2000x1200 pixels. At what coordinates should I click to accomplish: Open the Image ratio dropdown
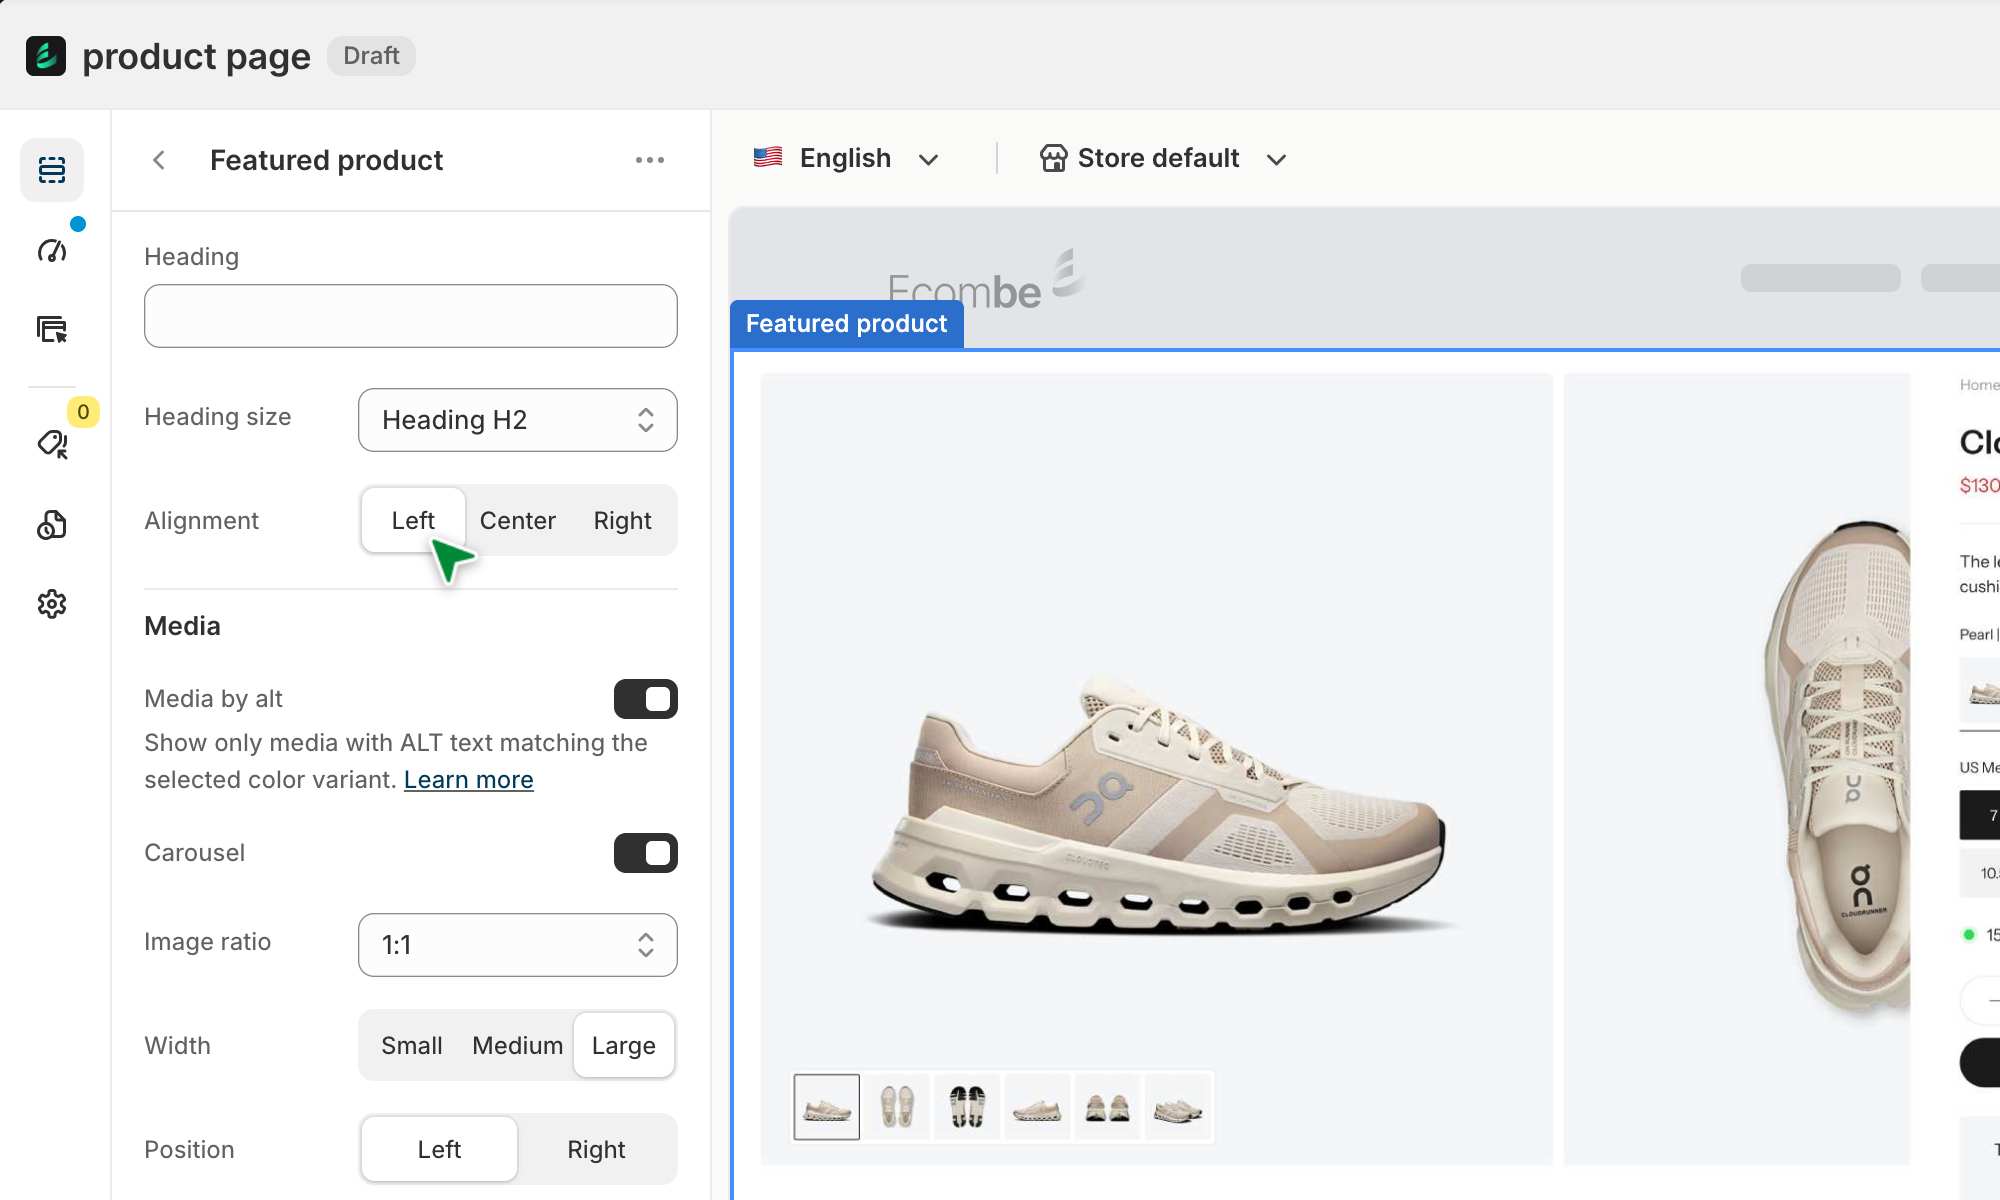(x=517, y=945)
